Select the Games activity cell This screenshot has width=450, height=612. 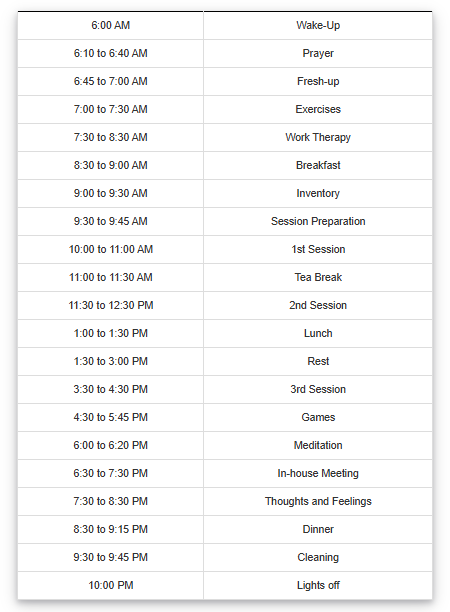point(318,418)
